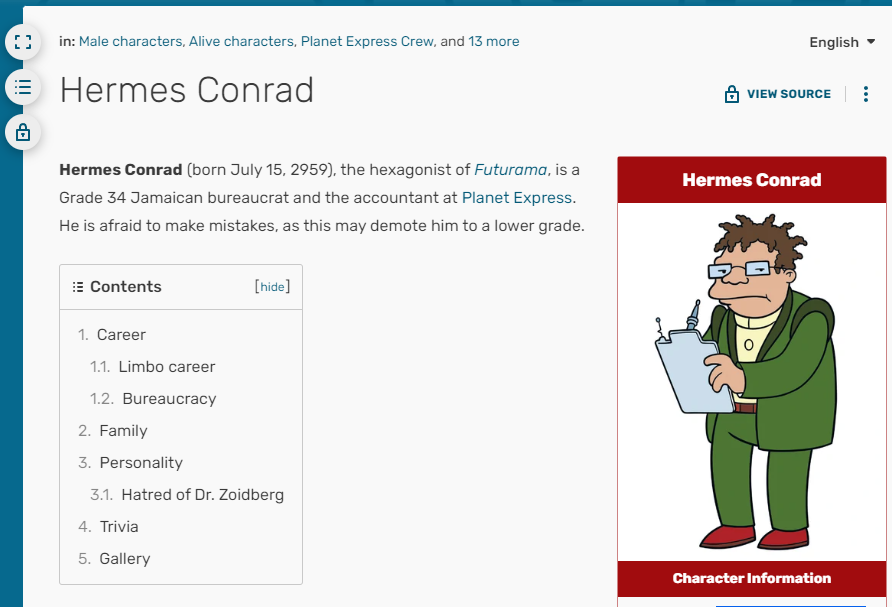892x607 pixels.
Task: Open the English language dropdown
Action: click(x=842, y=42)
